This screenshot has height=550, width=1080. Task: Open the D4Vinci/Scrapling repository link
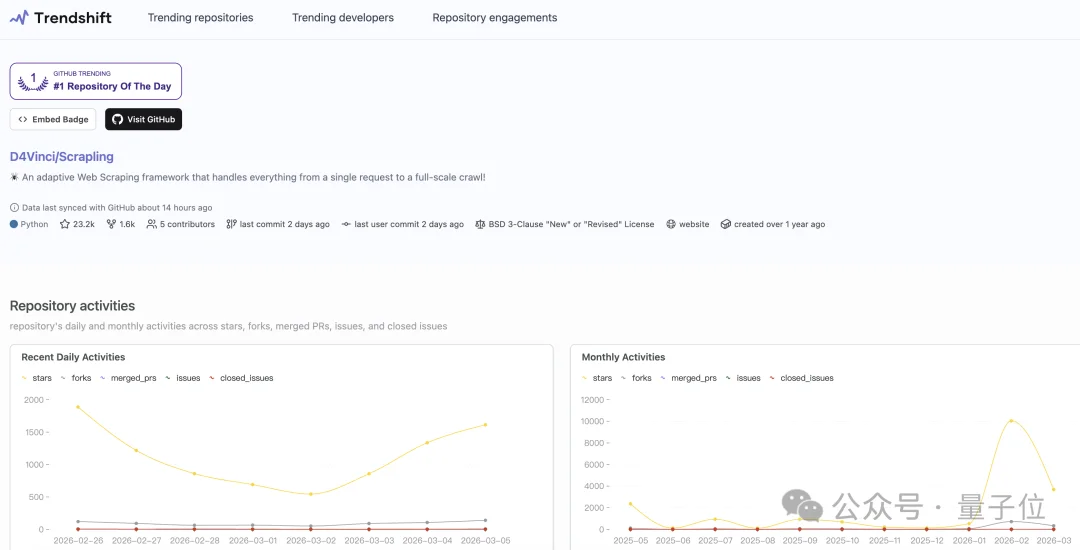coord(62,157)
